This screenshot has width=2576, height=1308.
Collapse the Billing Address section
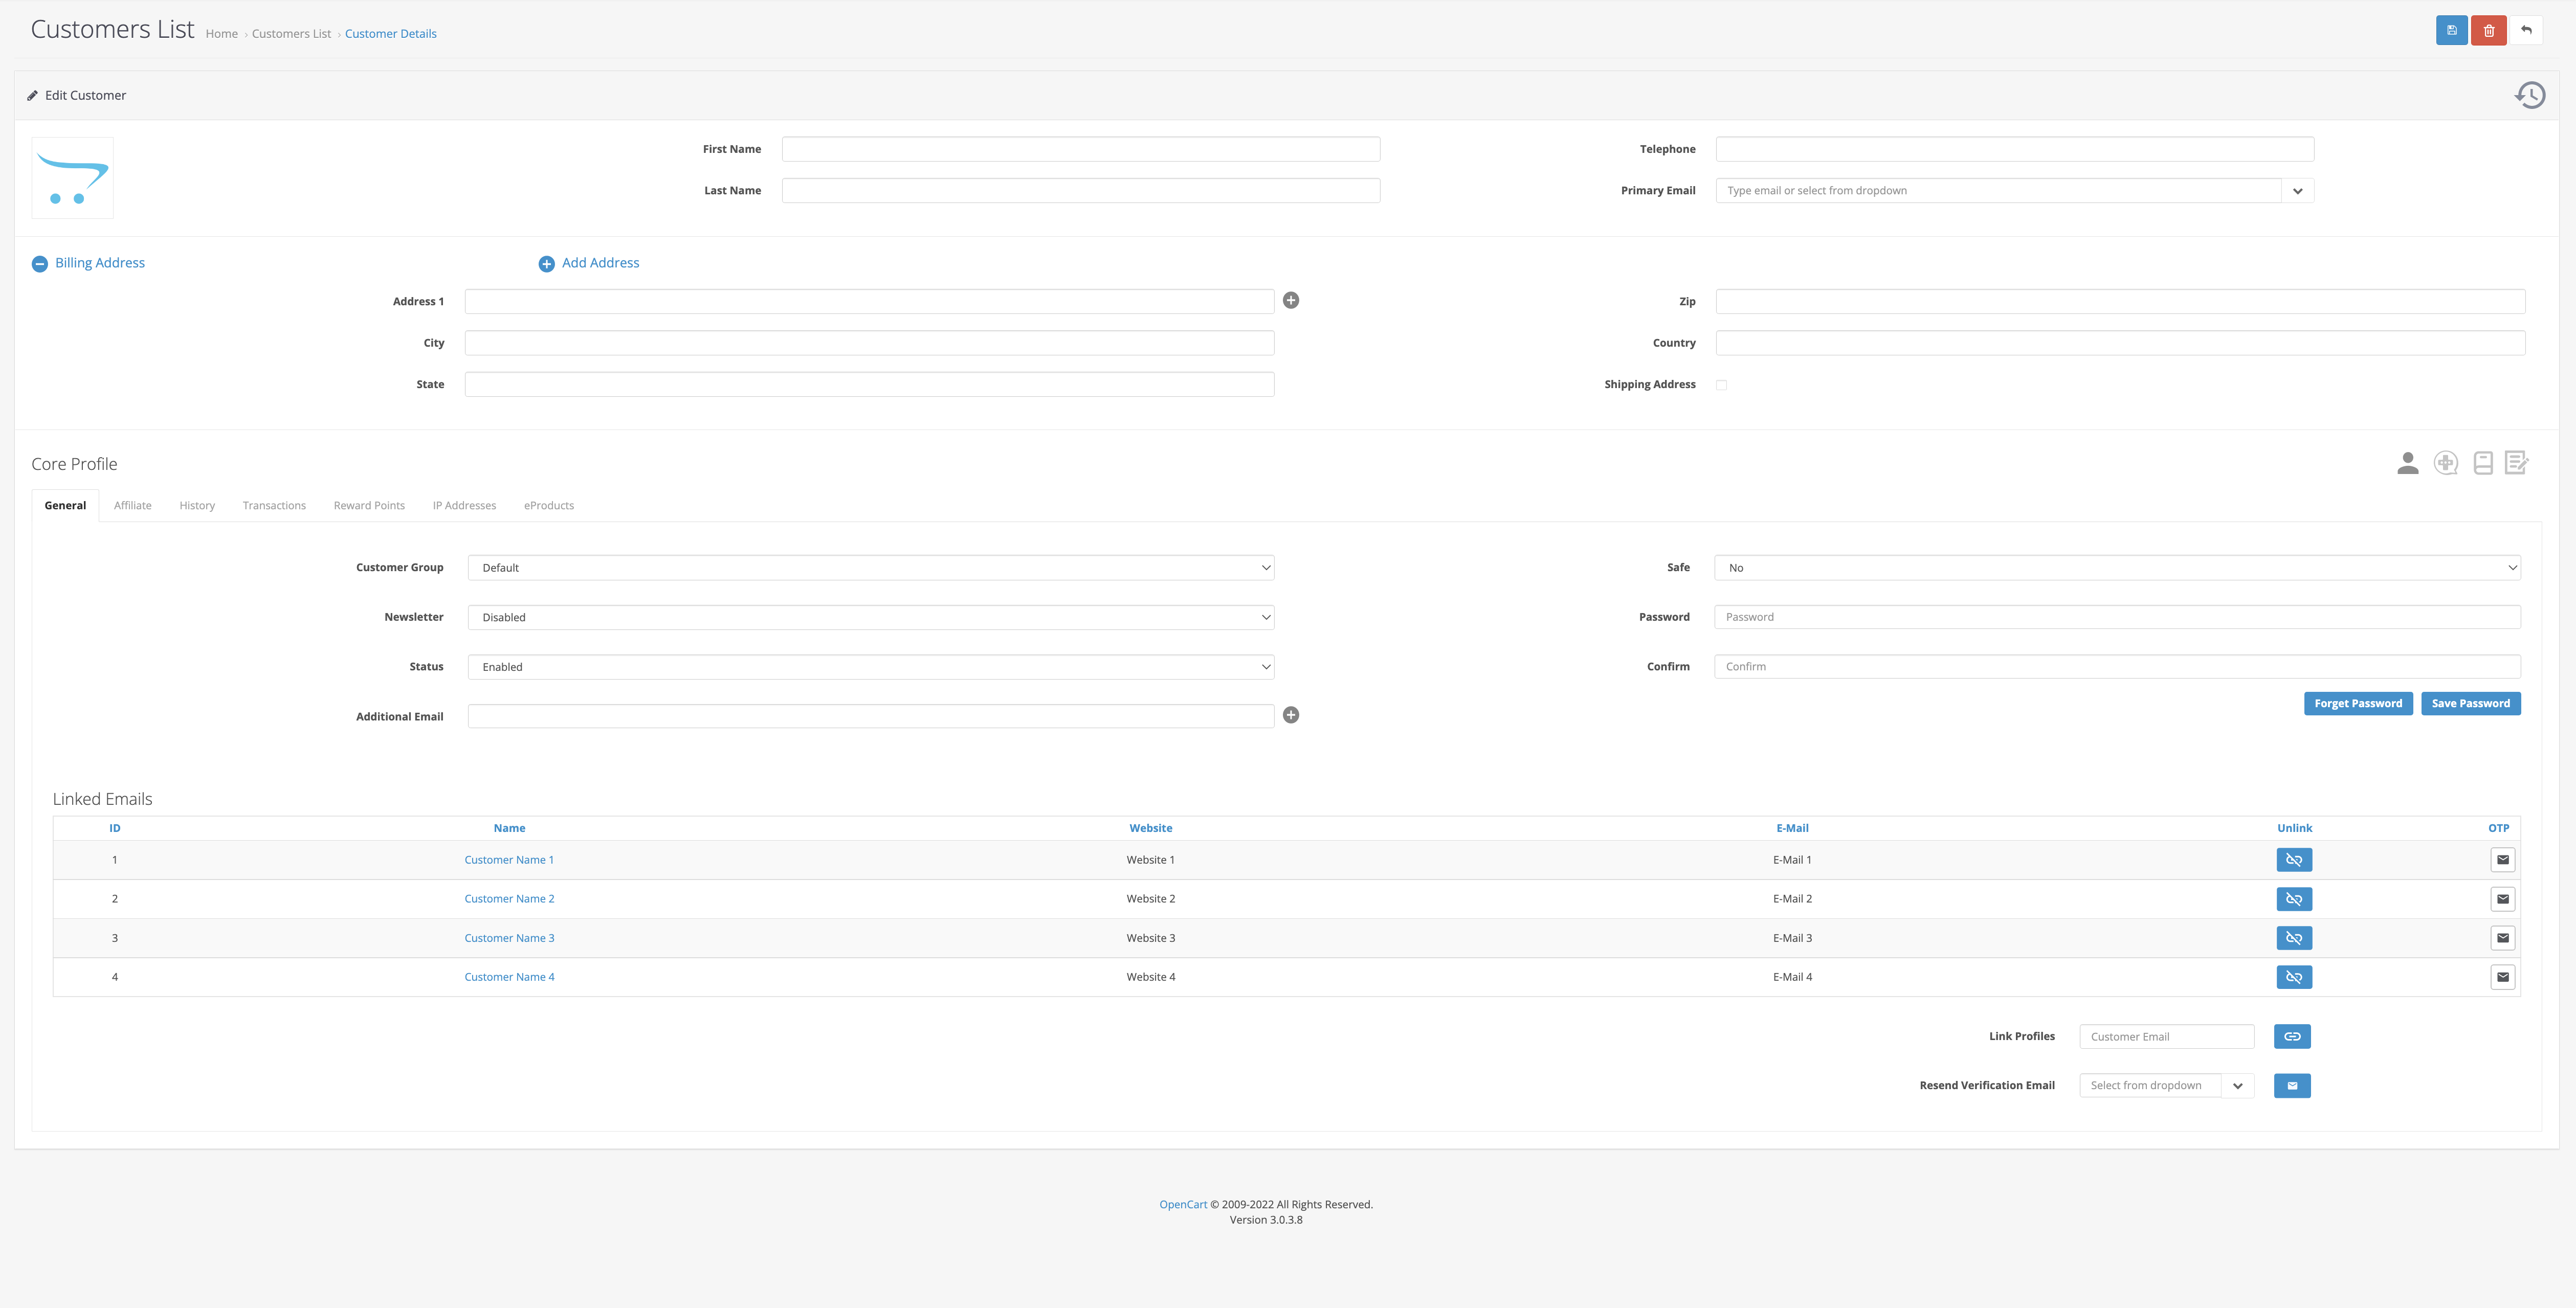tap(40, 264)
